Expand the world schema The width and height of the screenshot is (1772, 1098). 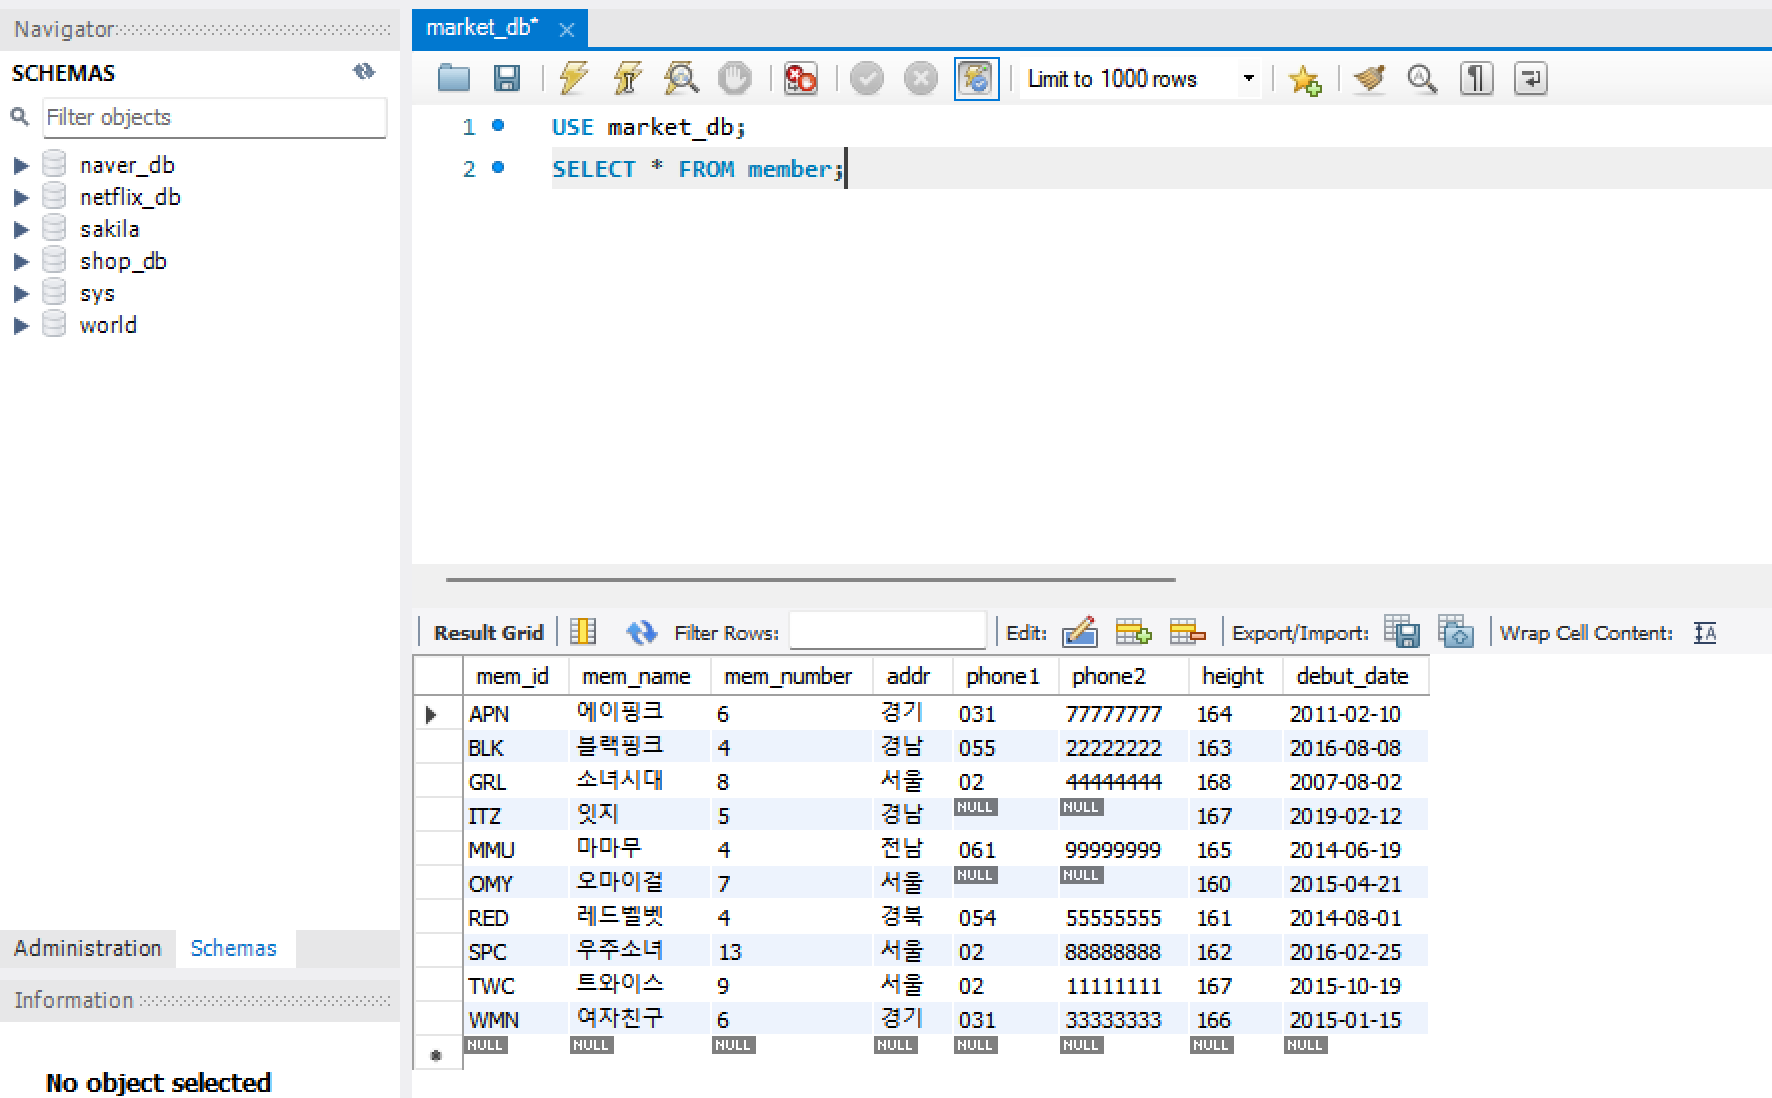[x=21, y=325]
